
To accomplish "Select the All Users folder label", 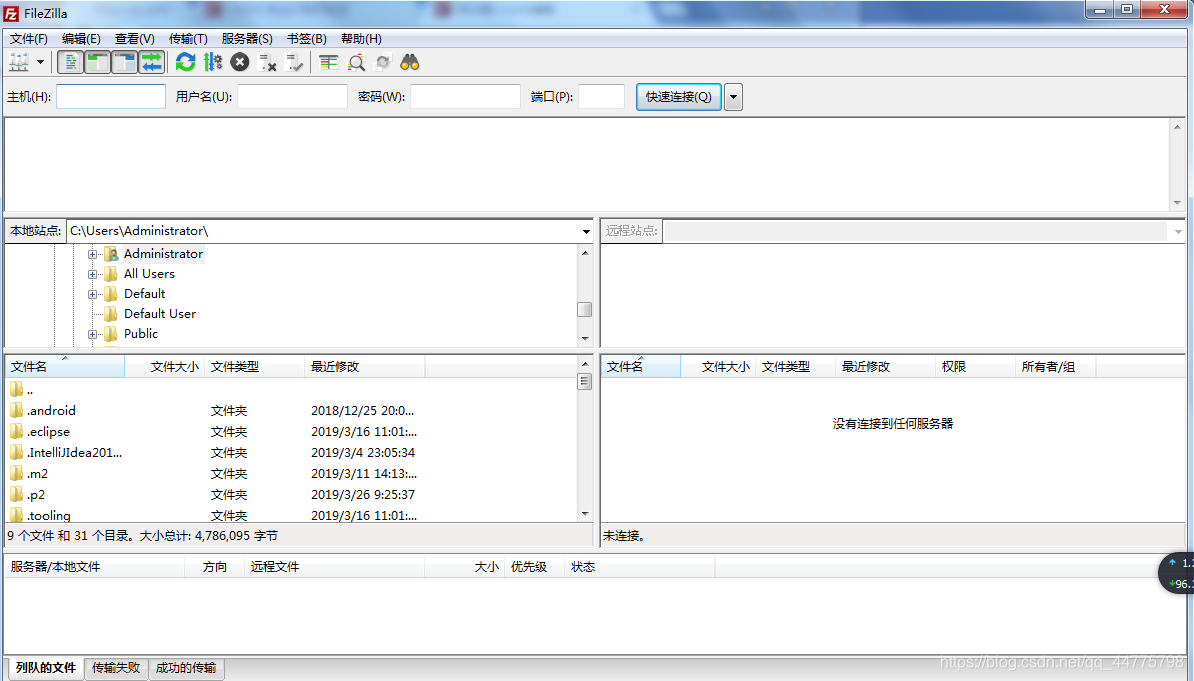I will (x=149, y=273).
